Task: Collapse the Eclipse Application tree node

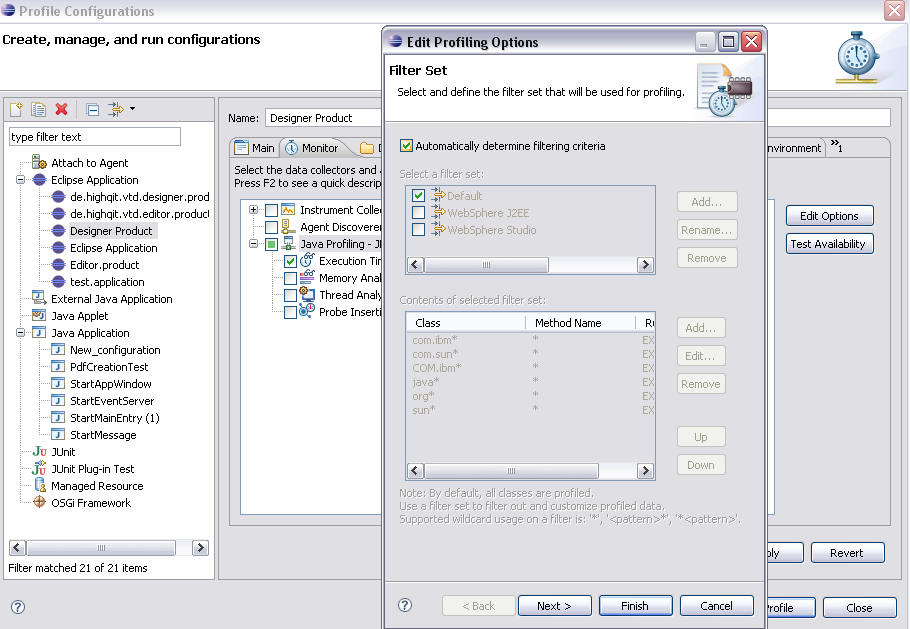Action: (20, 180)
